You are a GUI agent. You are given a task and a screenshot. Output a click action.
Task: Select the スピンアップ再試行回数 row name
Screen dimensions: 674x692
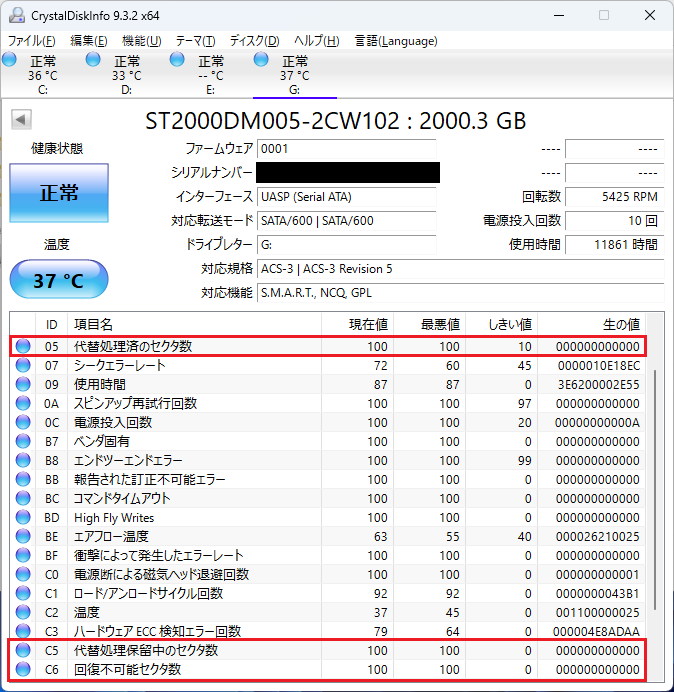coord(135,403)
